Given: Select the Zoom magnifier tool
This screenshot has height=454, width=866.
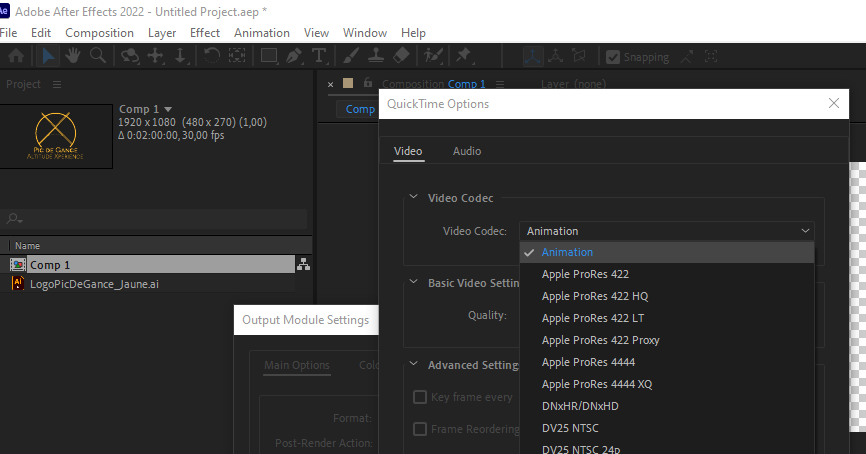Looking at the screenshot, I should tap(99, 57).
